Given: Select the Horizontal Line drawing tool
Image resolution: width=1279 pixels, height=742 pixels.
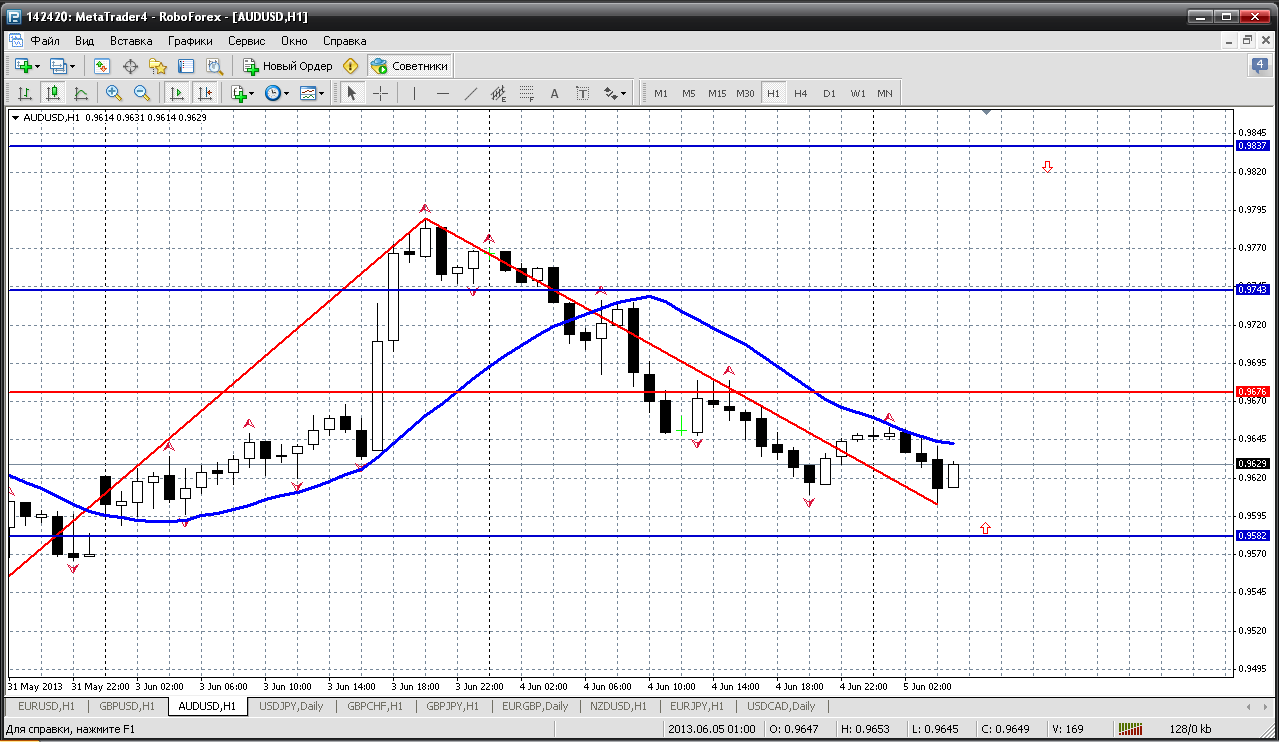Looking at the screenshot, I should (443, 93).
